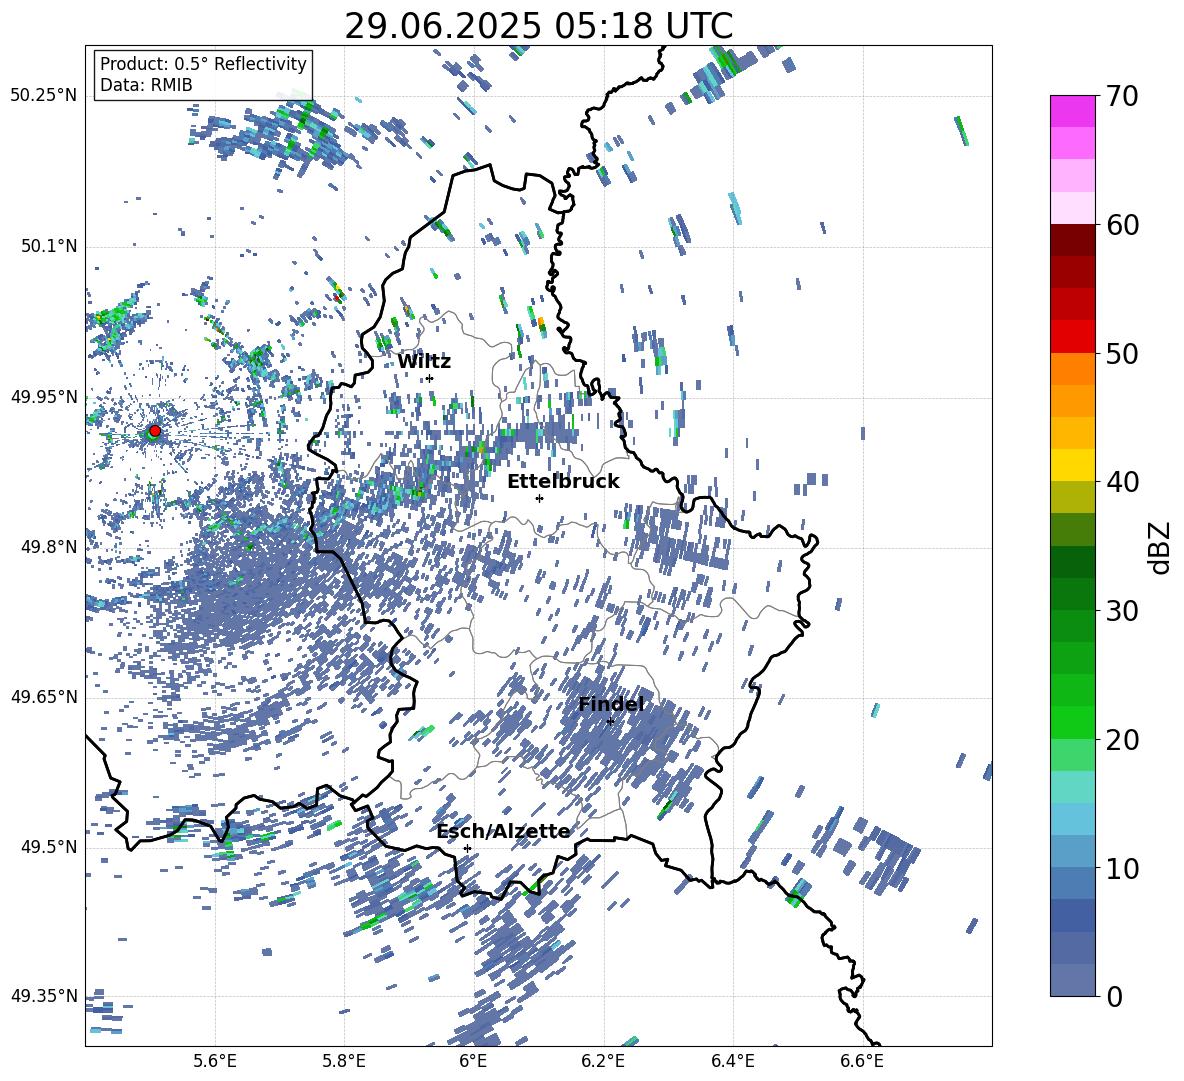
Task: Click the 6.6°E longitude tick label
Action: 862,1061
